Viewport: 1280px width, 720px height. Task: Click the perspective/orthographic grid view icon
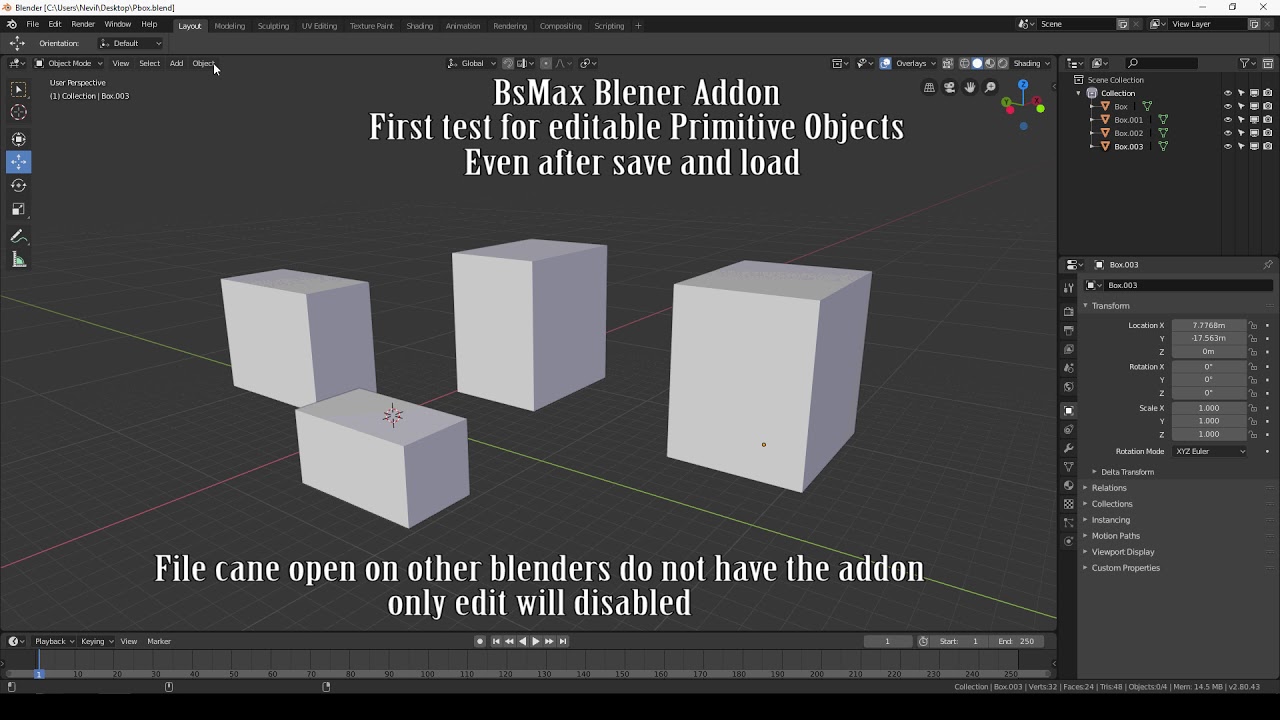(x=929, y=88)
